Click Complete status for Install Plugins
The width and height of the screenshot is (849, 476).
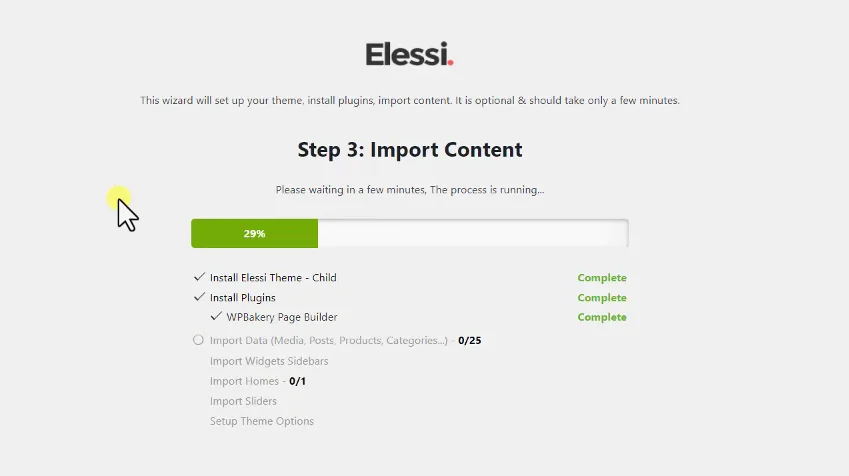click(602, 298)
